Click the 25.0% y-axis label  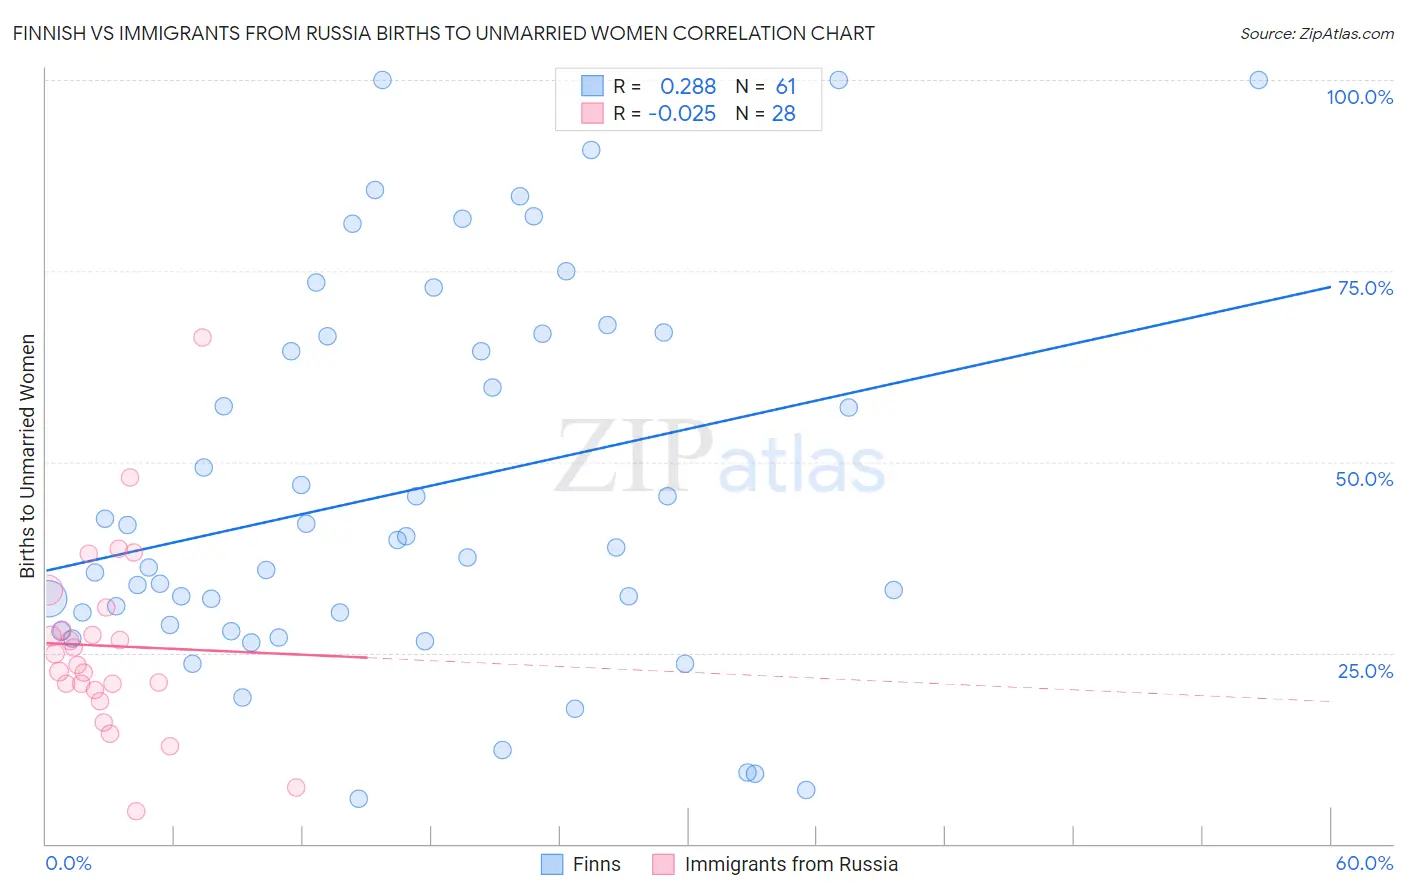pos(1365,671)
